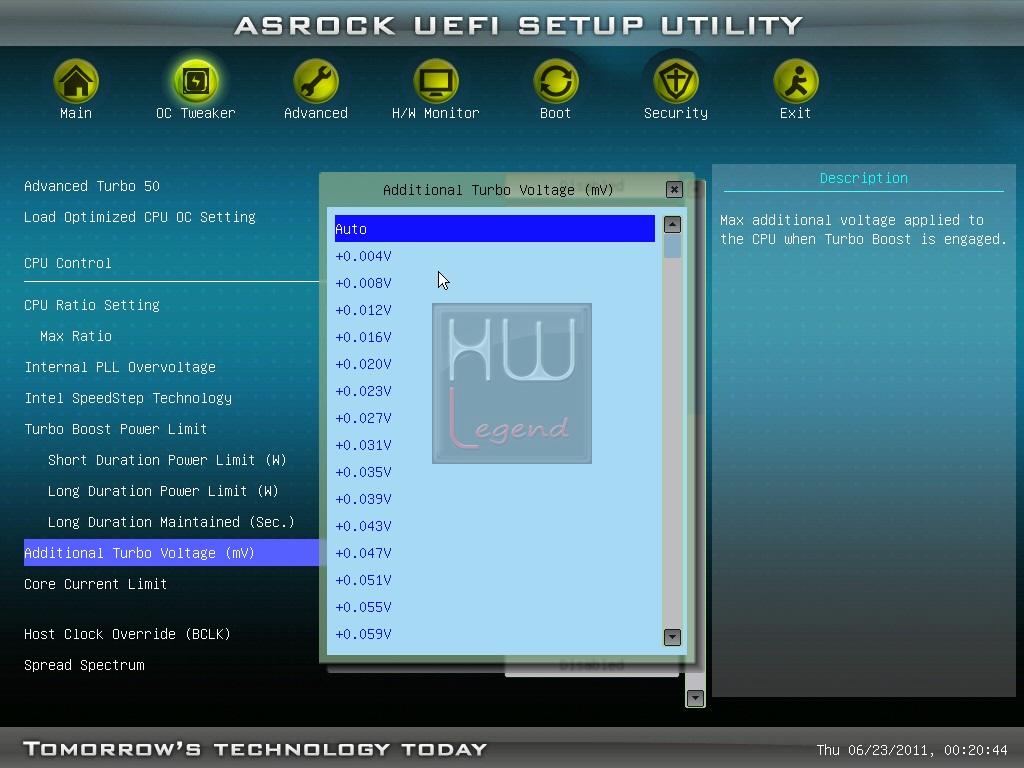Go to the Boot refresh icon
Screen dimensions: 1024x768
[555, 82]
